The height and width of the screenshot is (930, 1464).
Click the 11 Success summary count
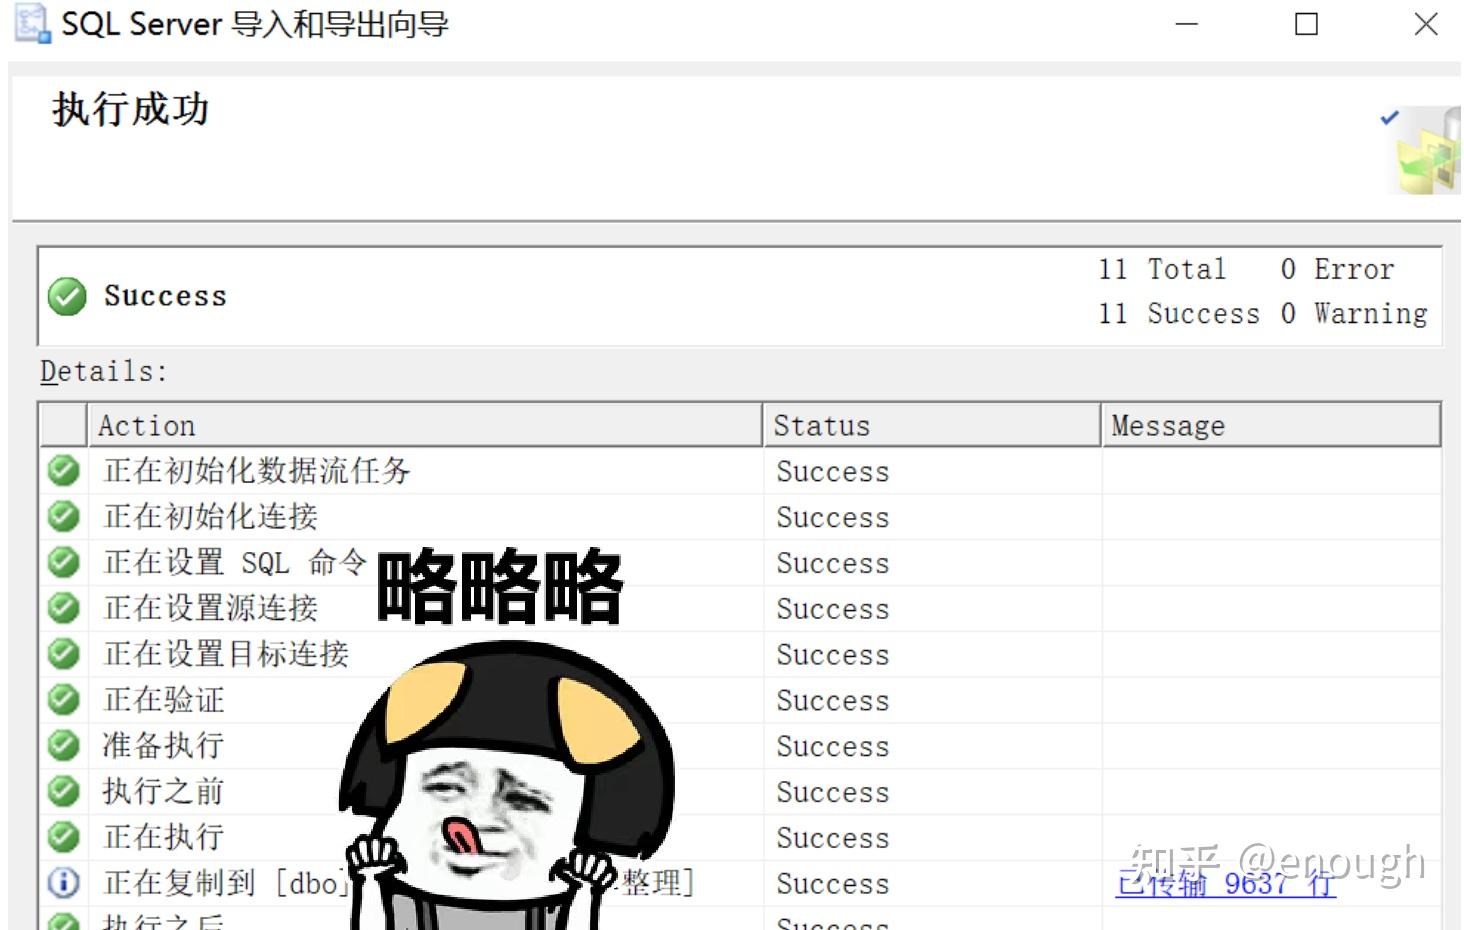(x=1179, y=314)
